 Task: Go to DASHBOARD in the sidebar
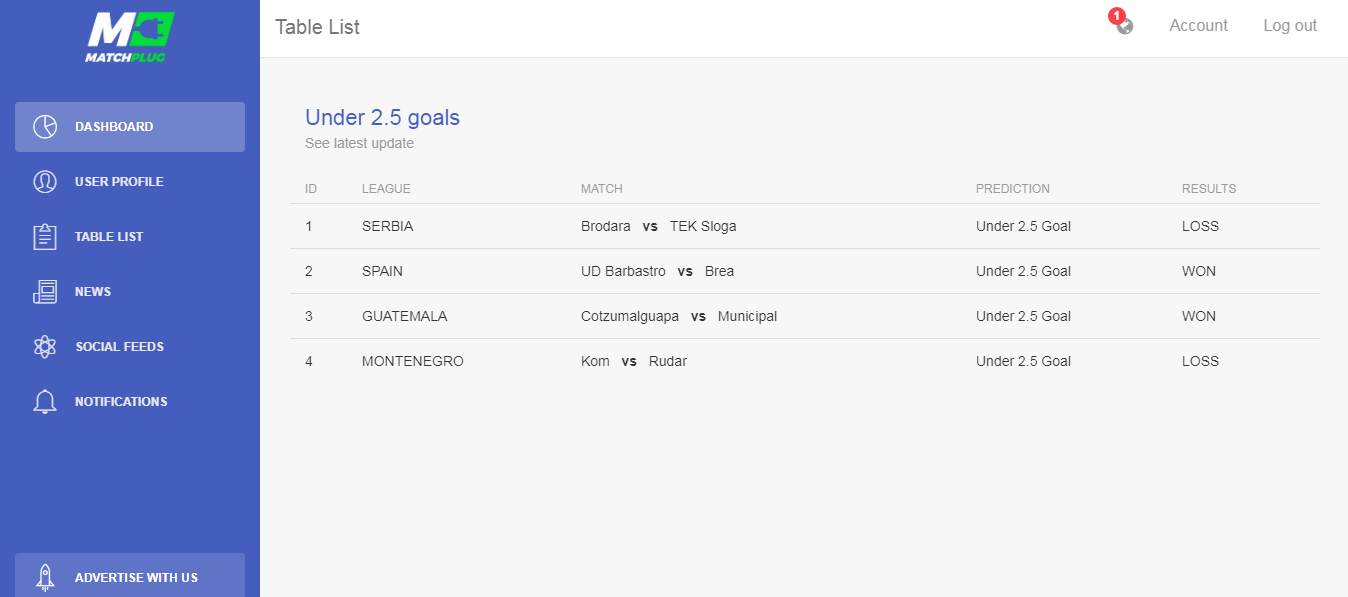click(x=130, y=127)
